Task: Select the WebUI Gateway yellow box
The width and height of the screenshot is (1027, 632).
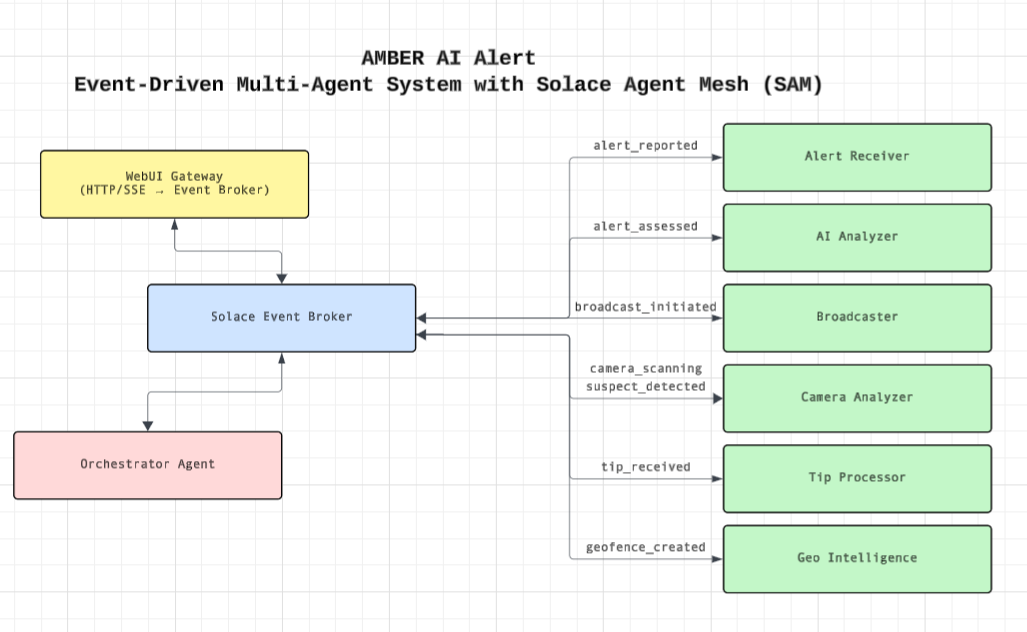Action: [174, 184]
